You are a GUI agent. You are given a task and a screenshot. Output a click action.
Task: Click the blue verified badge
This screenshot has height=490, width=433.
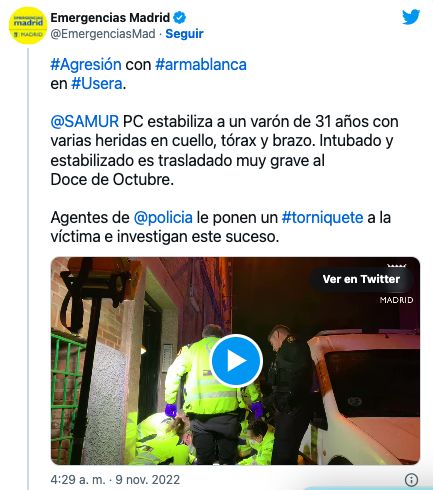[180, 17]
